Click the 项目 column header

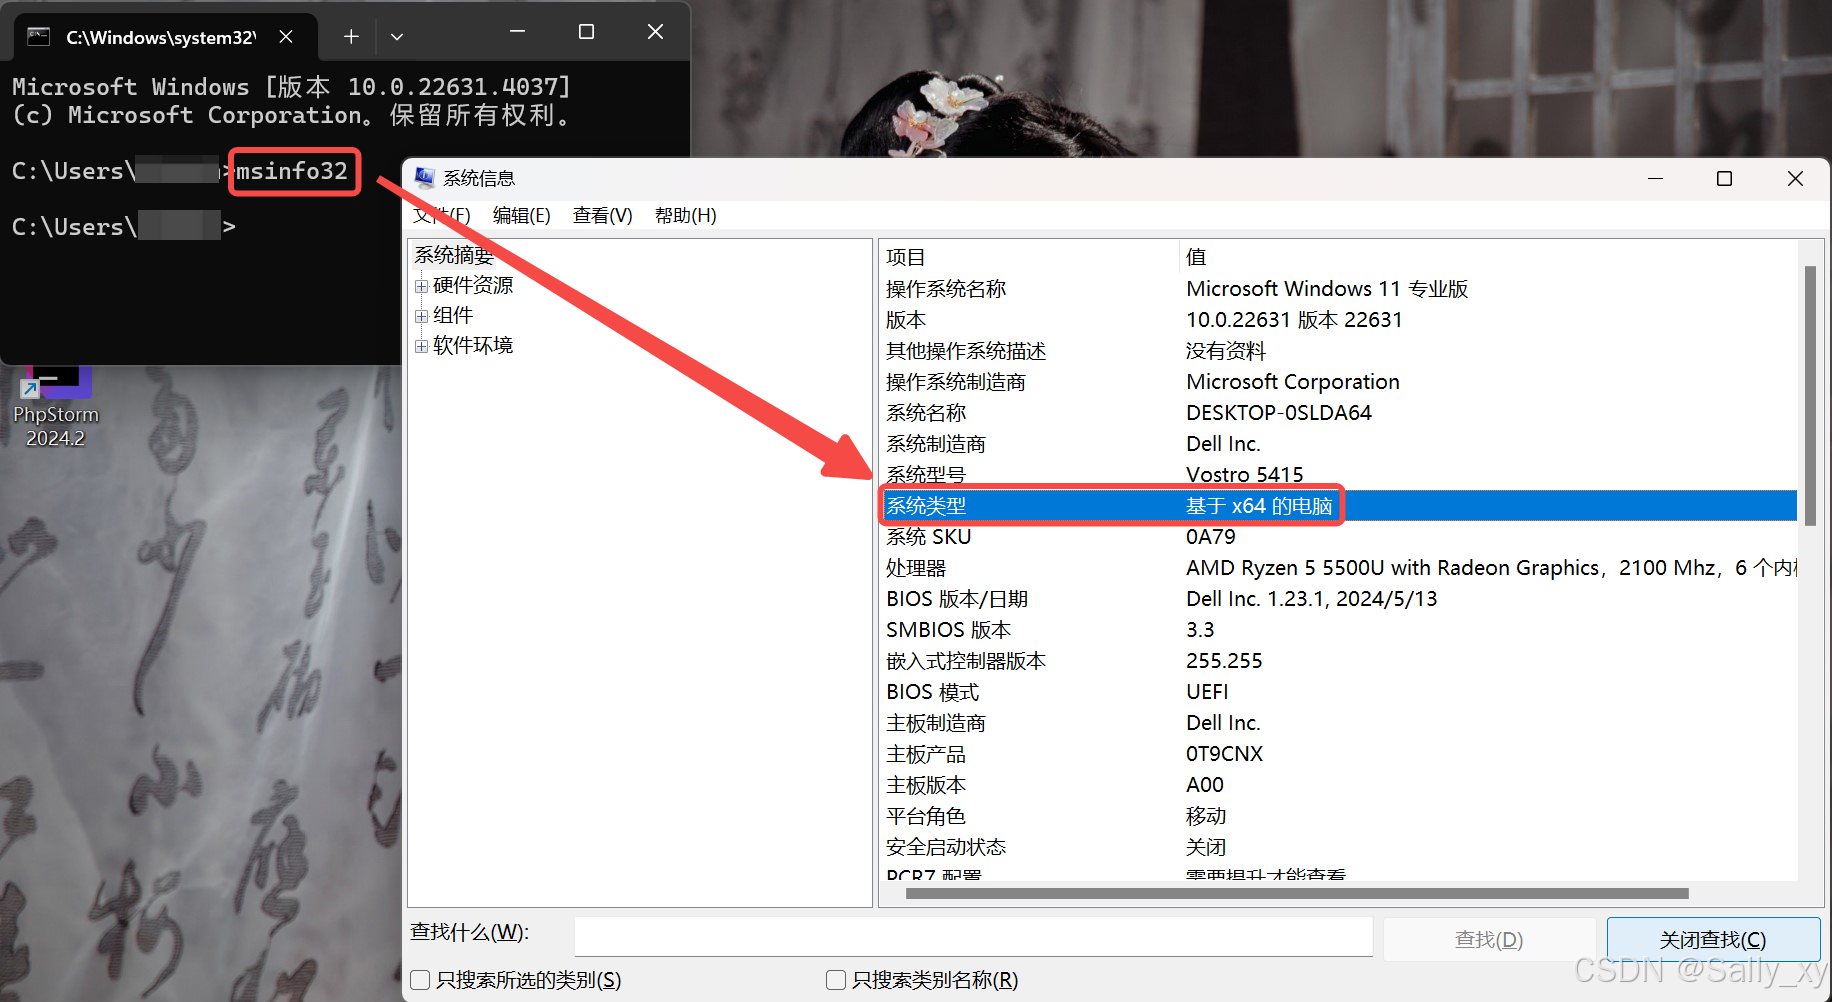1029,257
